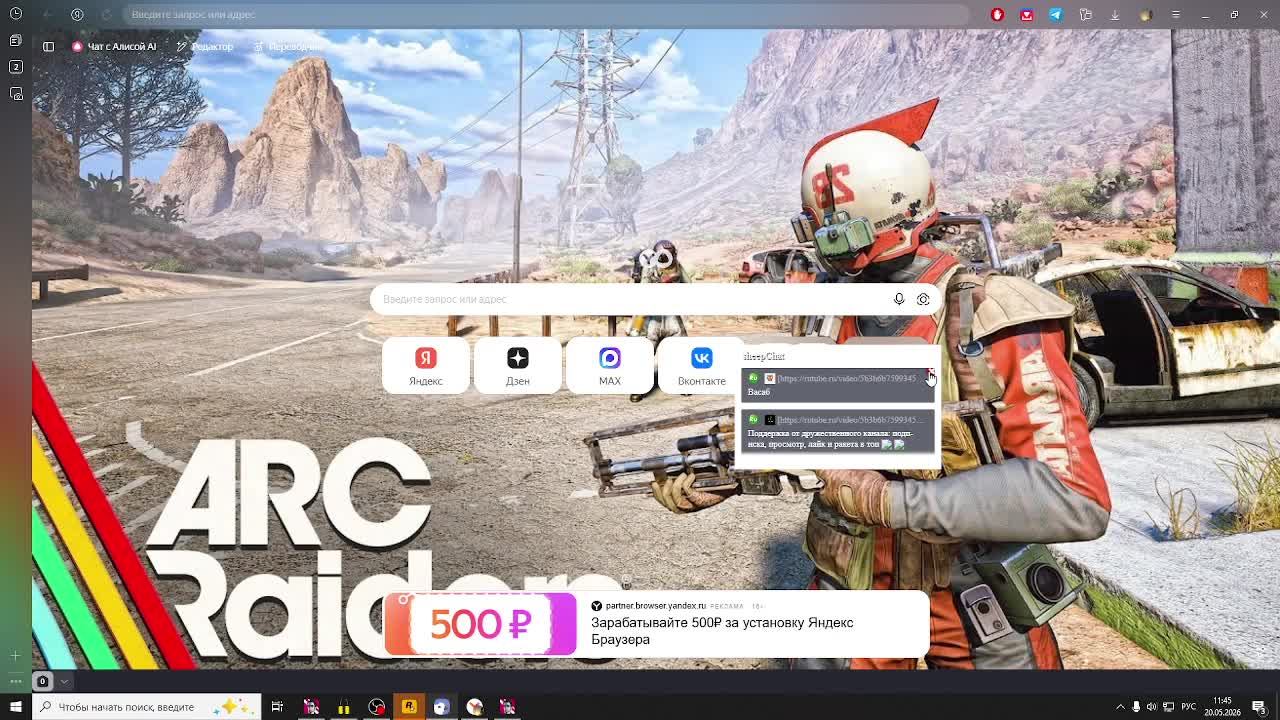Open the Редактор tool
Image resolution: width=1280 pixels, height=720 pixels.
click(204, 46)
